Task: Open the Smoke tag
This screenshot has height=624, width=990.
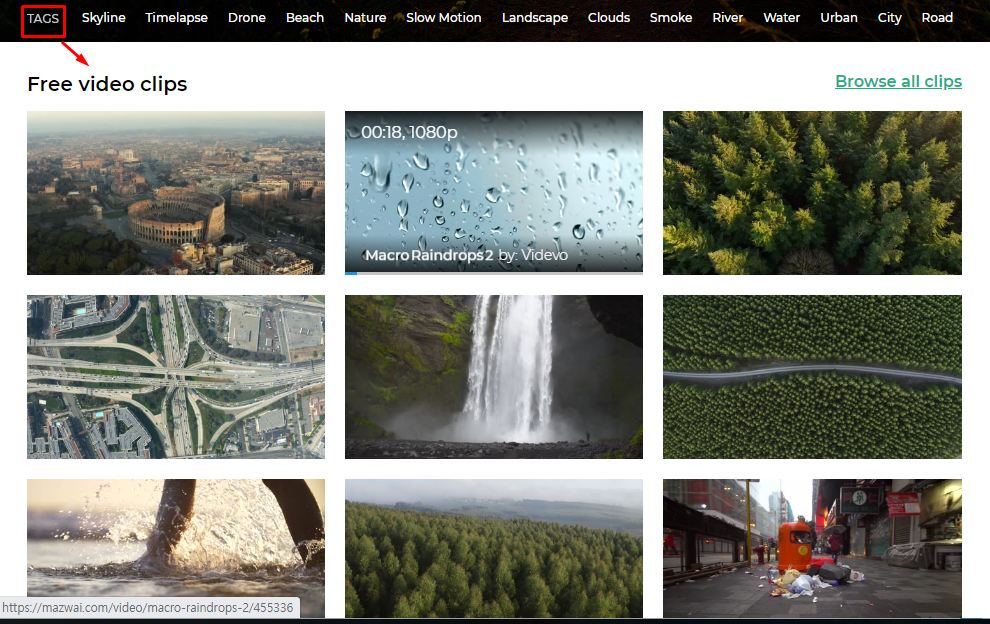Action: [x=671, y=18]
